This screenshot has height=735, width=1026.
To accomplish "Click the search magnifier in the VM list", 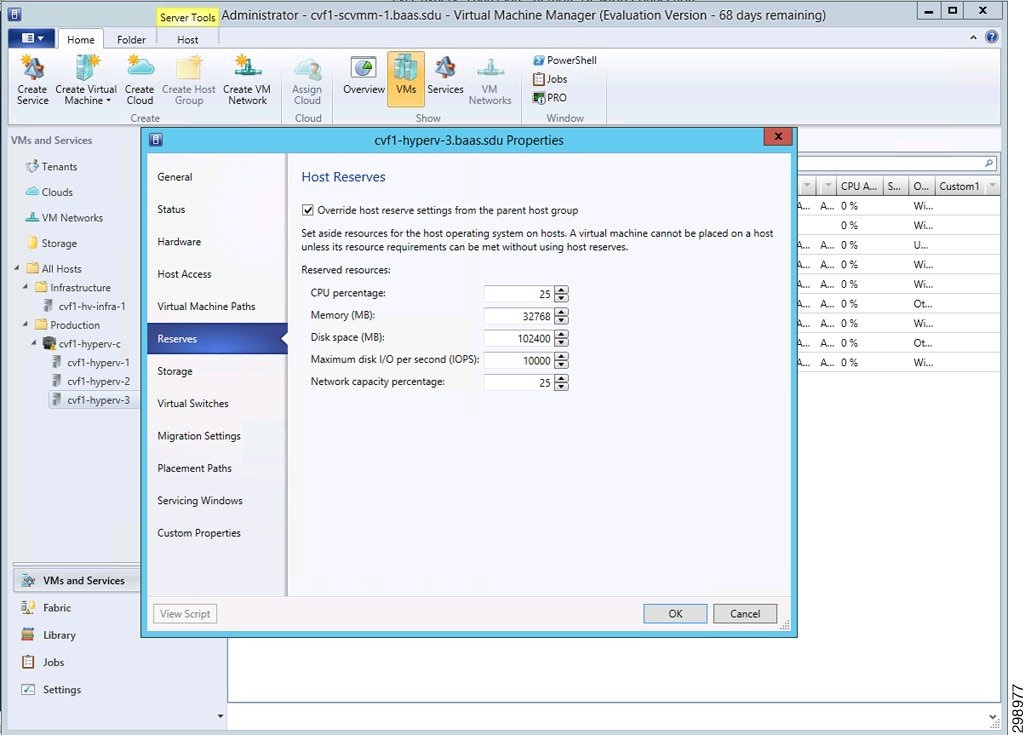I will click(x=989, y=163).
